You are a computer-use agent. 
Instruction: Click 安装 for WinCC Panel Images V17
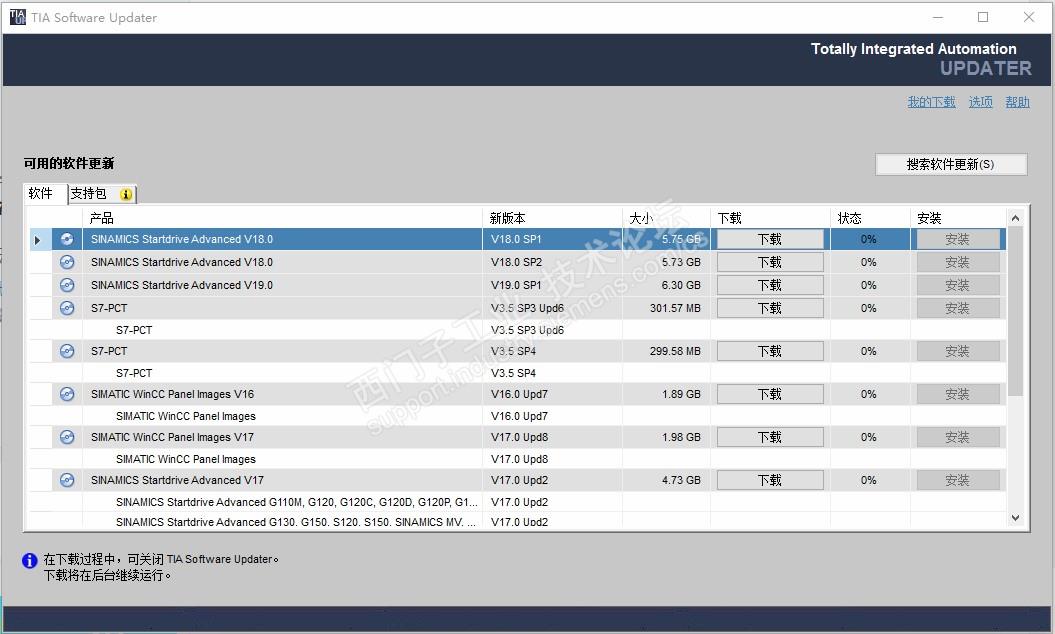coord(957,437)
